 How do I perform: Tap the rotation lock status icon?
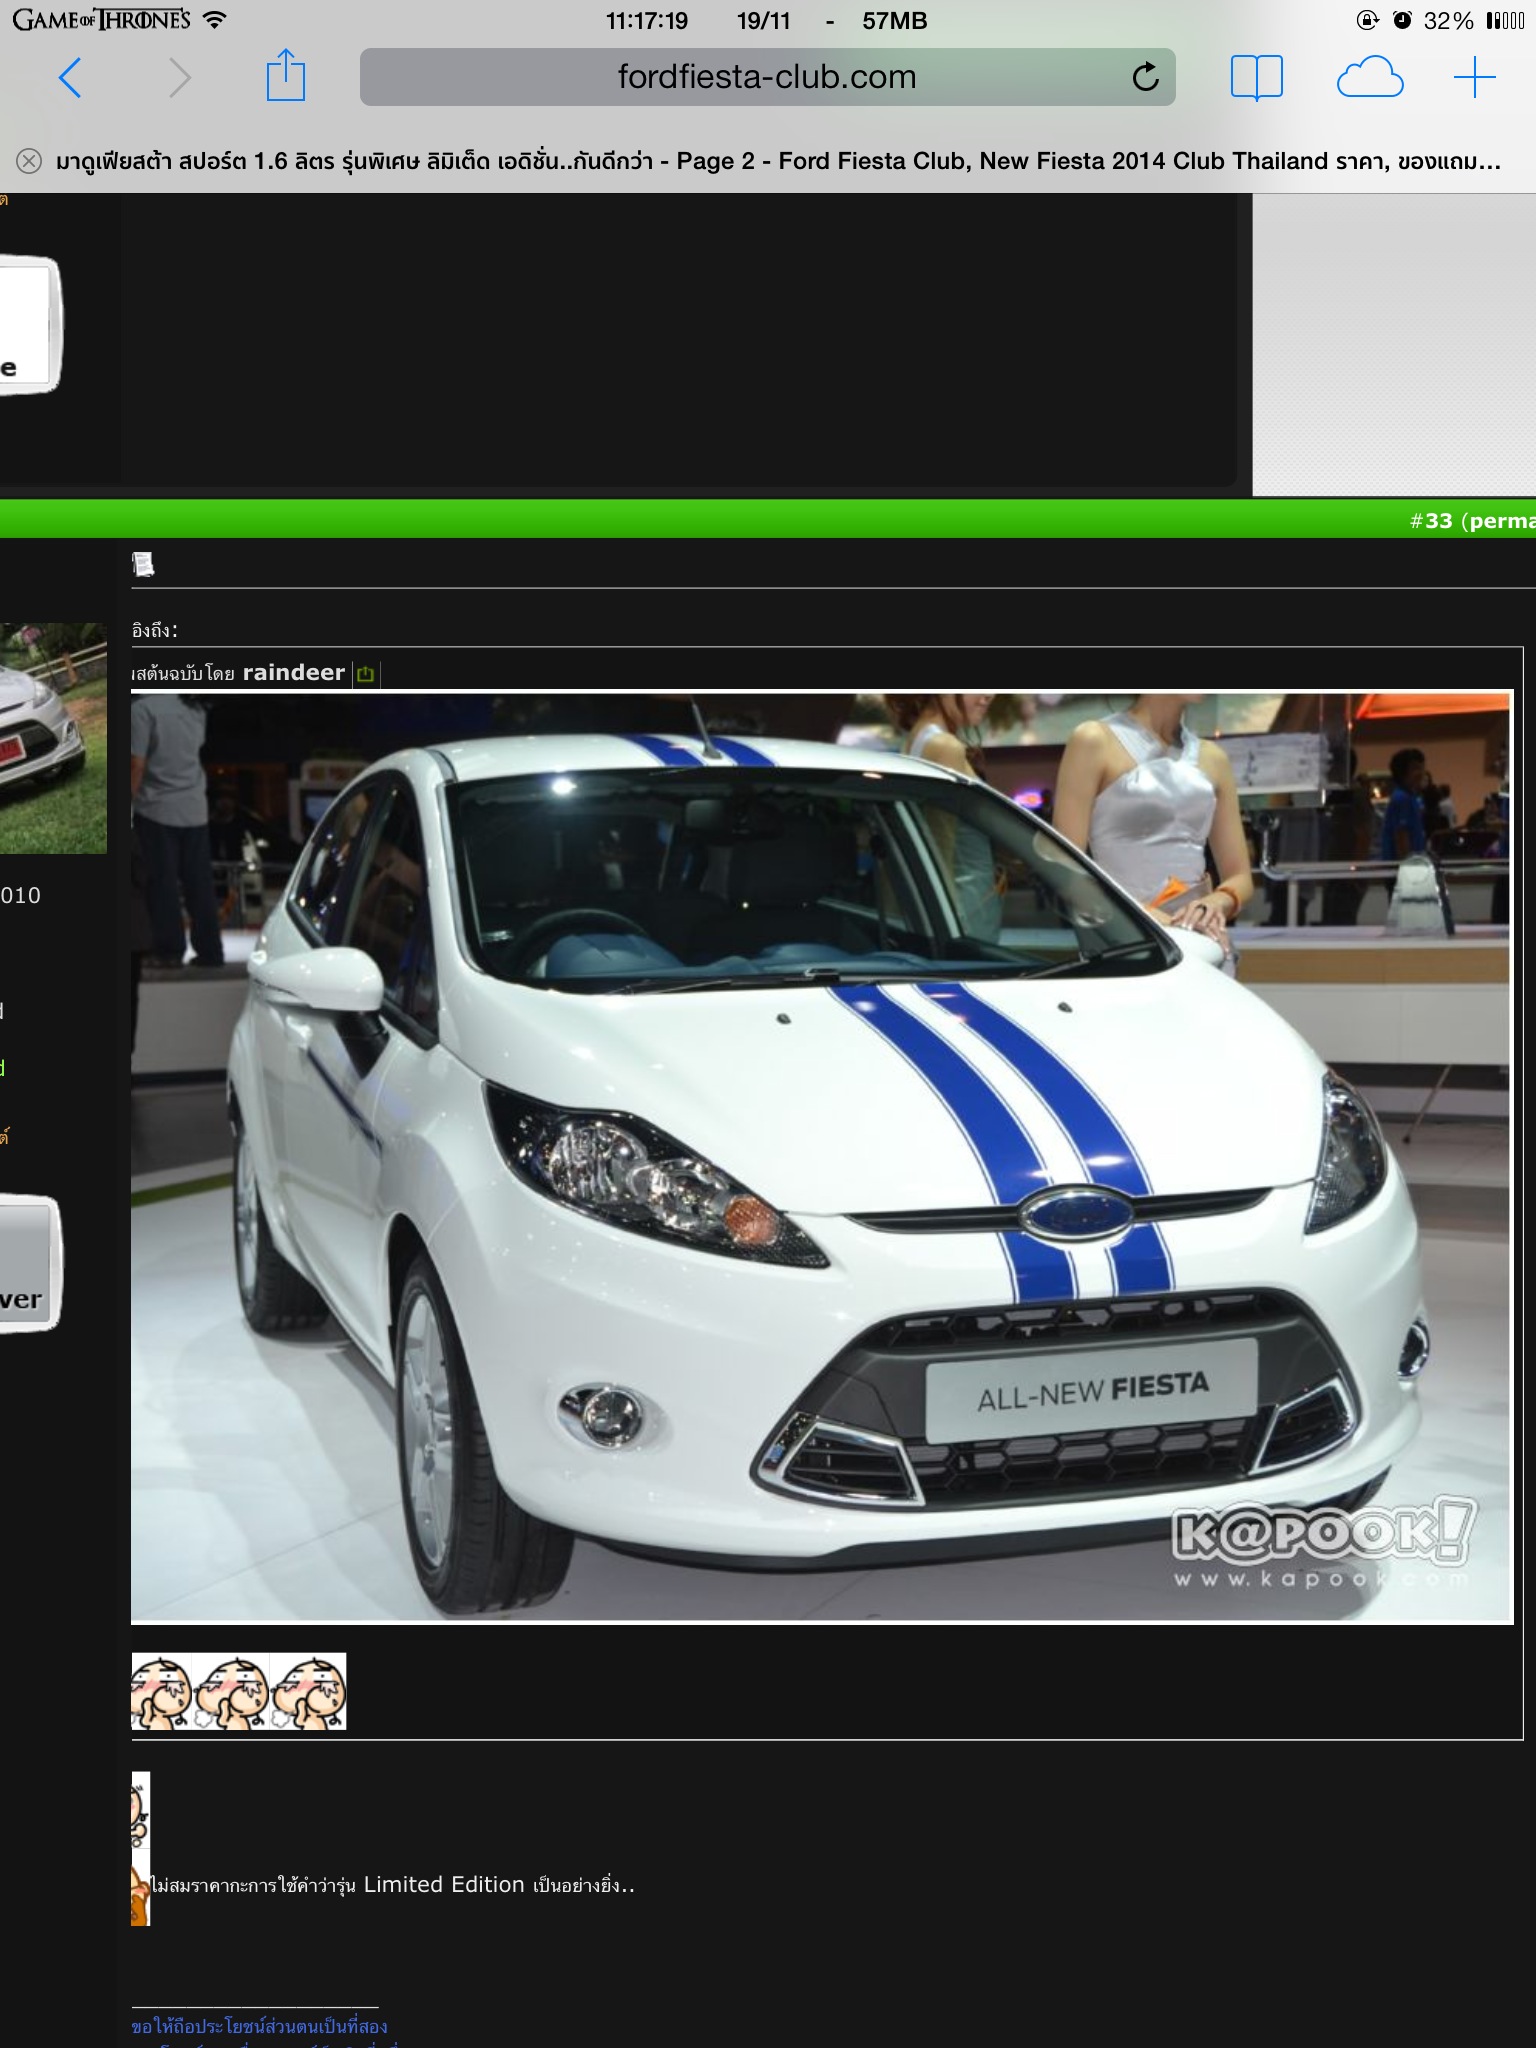click(1367, 20)
